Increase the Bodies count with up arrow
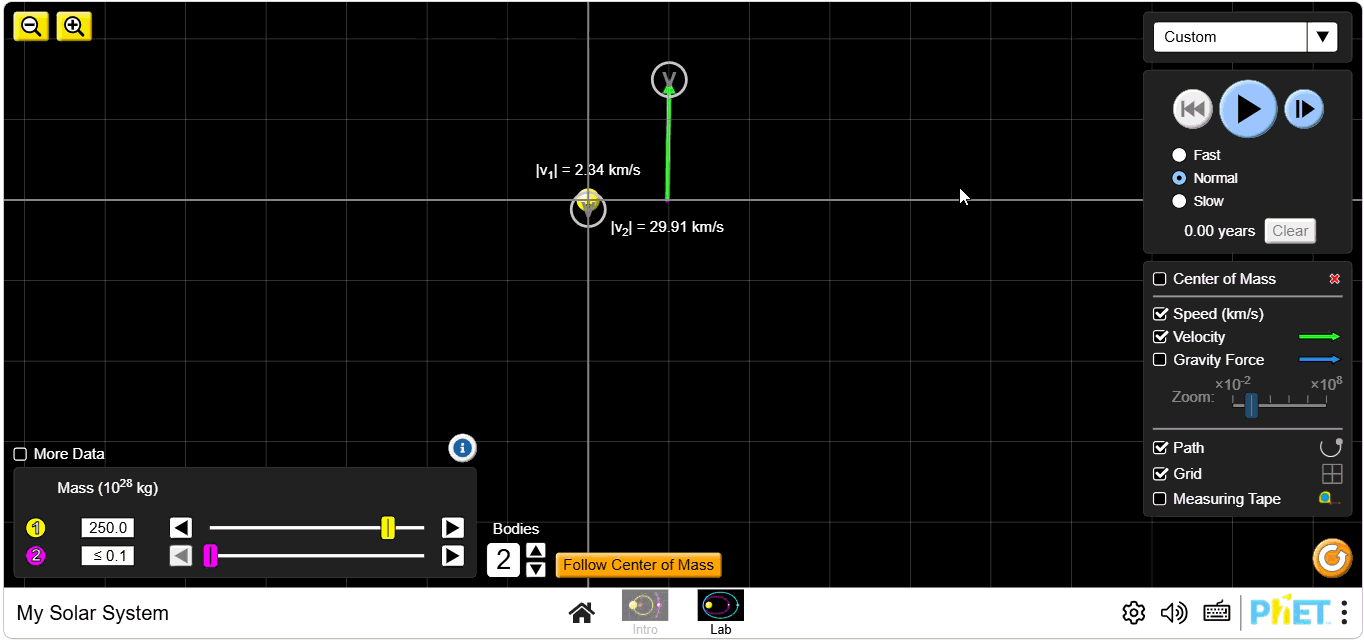 pyautogui.click(x=536, y=549)
